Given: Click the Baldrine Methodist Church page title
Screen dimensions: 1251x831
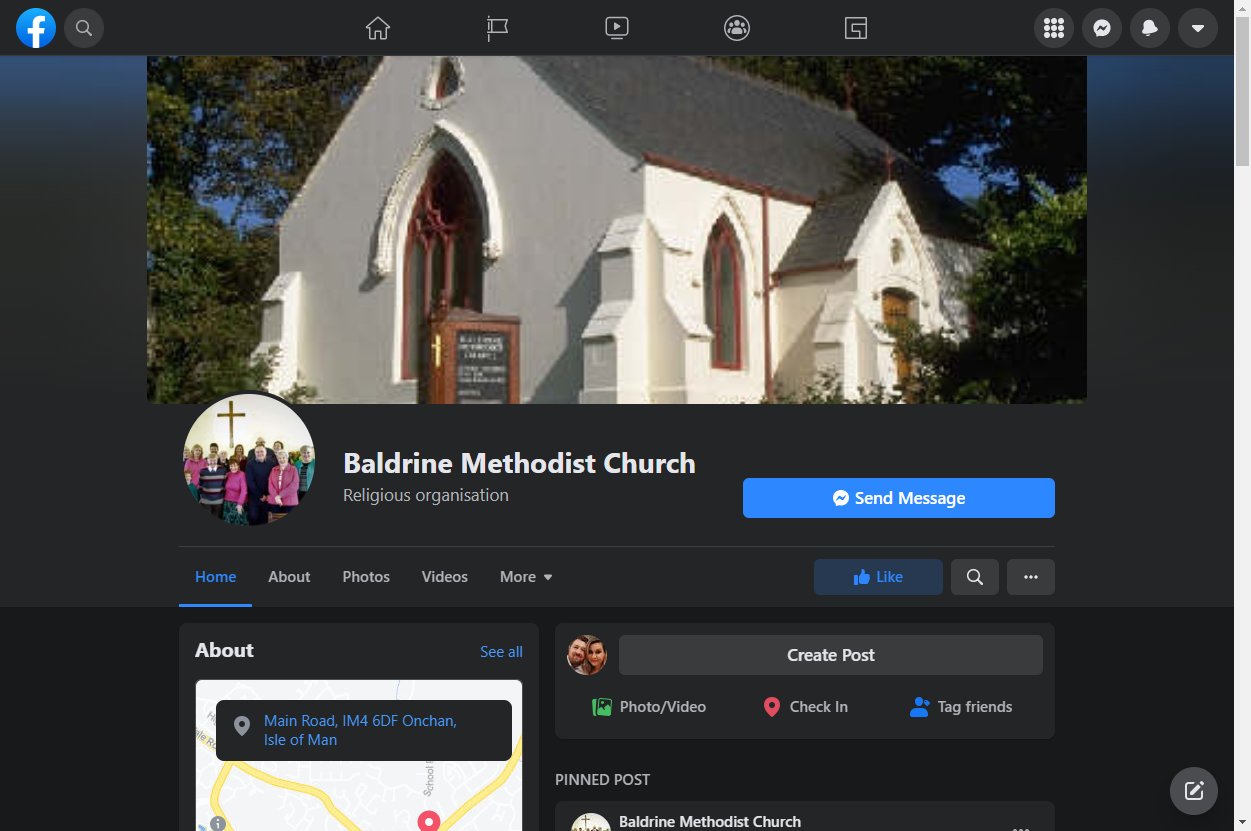Looking at the screenshot, I should tap(519, 463).
